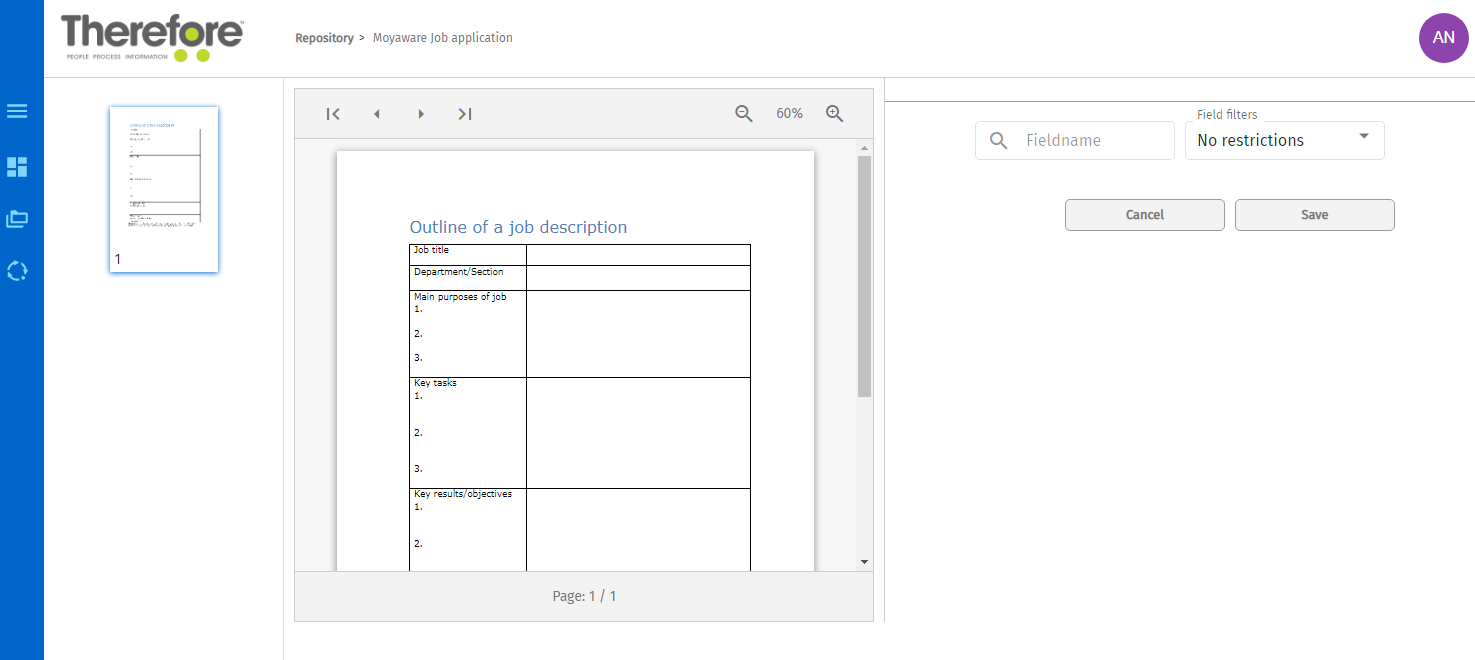Select the page 1 thumbnail
The height and width of the screenshot is (660, 1475).
tap(164, 189)
